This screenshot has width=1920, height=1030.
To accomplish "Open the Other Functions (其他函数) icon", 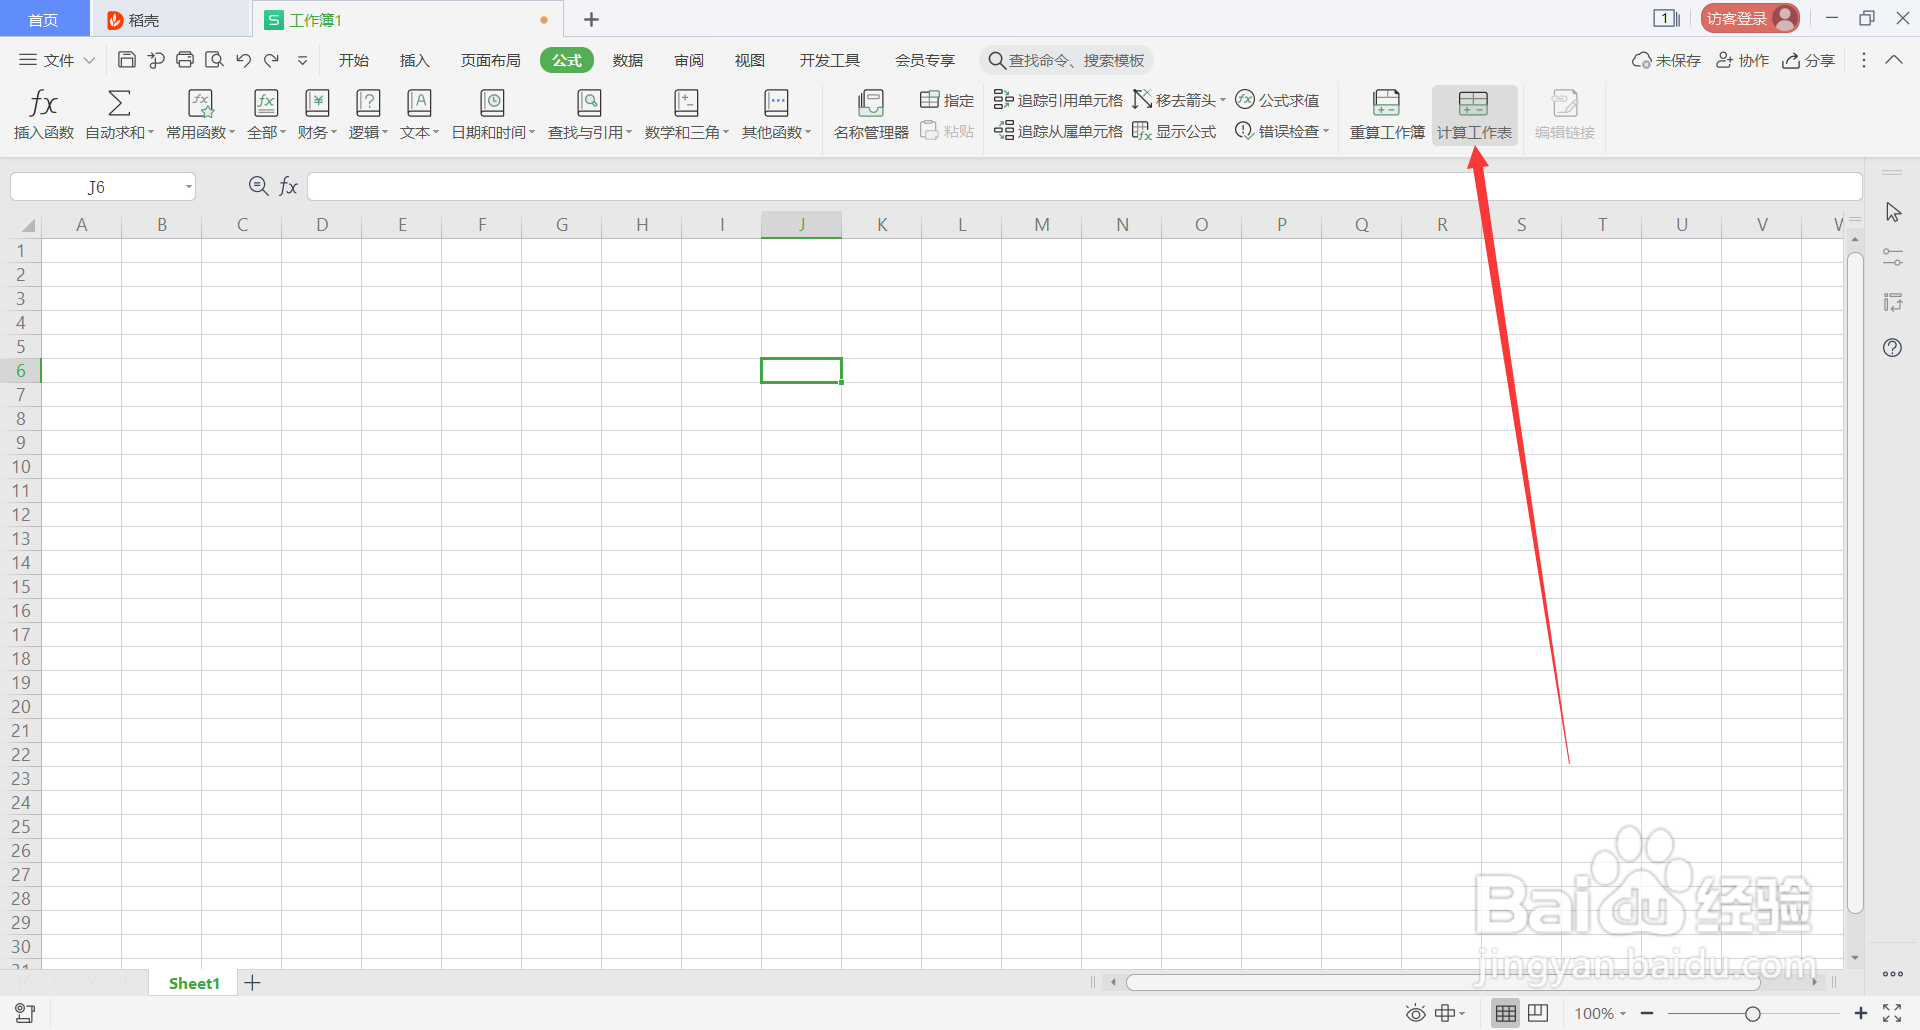I will pyautogui.click(x=776, y=103).
